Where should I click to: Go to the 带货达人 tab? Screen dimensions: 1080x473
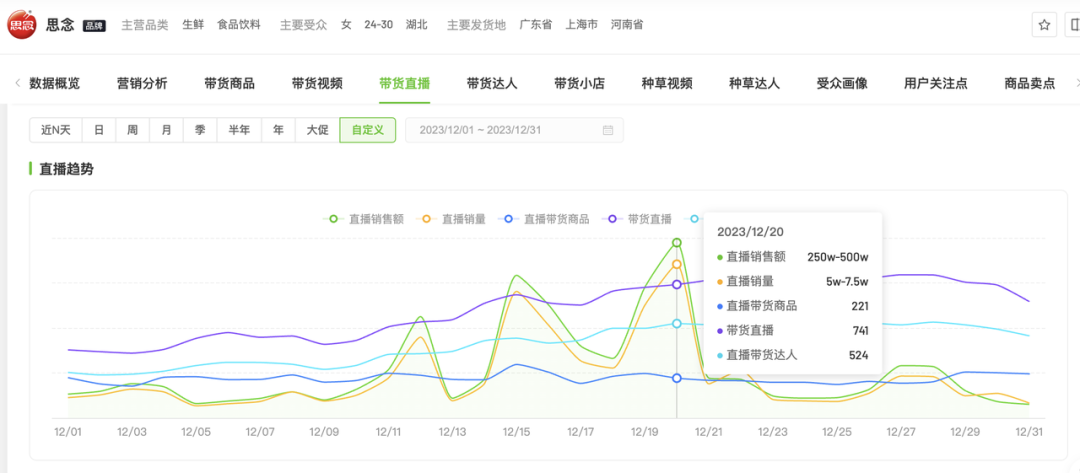point(491,83)
